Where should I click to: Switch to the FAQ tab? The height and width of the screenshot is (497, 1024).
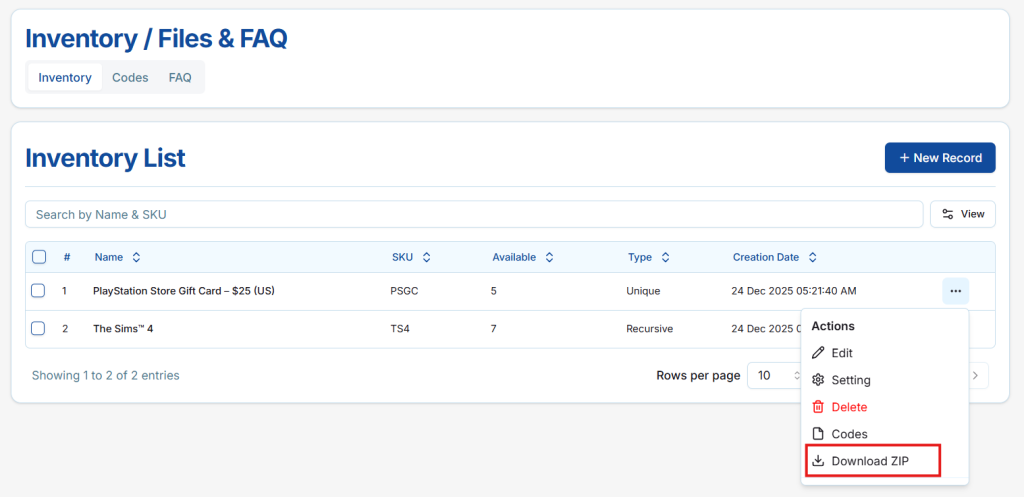coord(180,78)
